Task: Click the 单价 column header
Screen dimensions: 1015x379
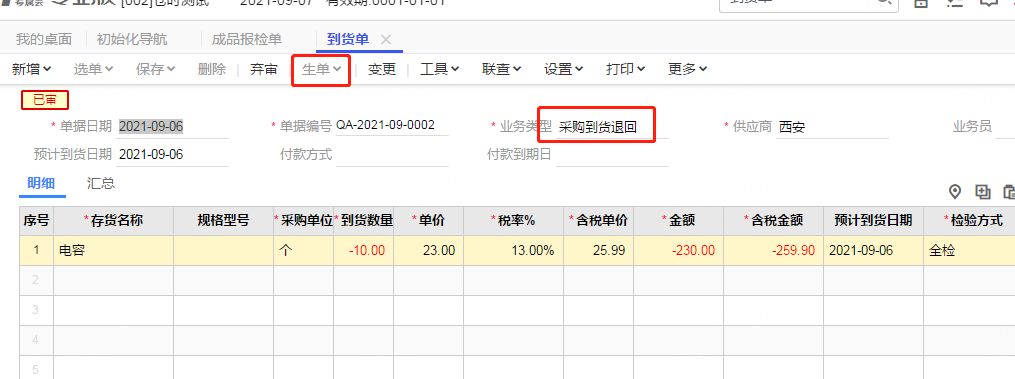Action: click(x=428, y=220)
